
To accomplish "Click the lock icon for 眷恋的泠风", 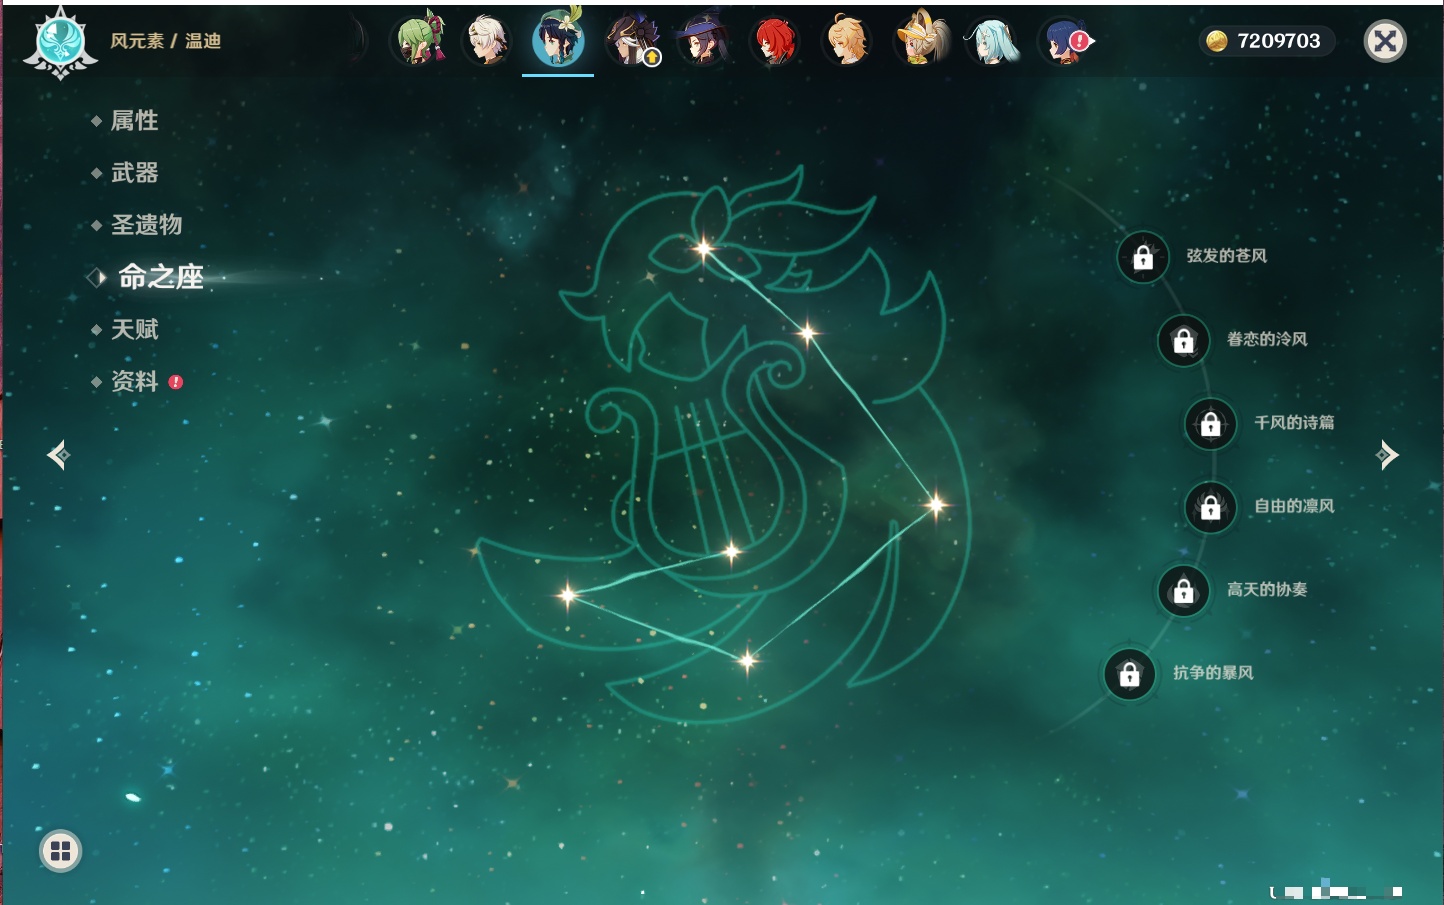I will point(1183,341).
